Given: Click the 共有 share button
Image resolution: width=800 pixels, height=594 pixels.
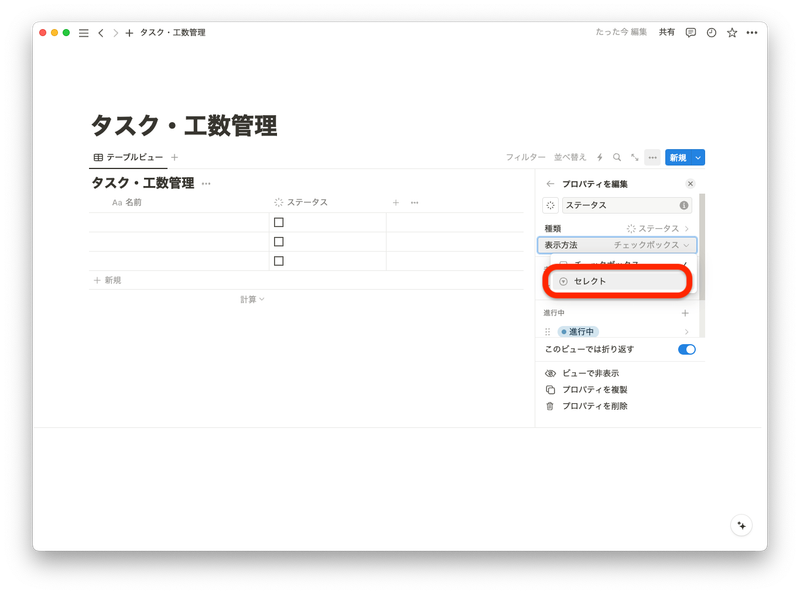Looking at the screenshot, I should (x=666, y=32).
